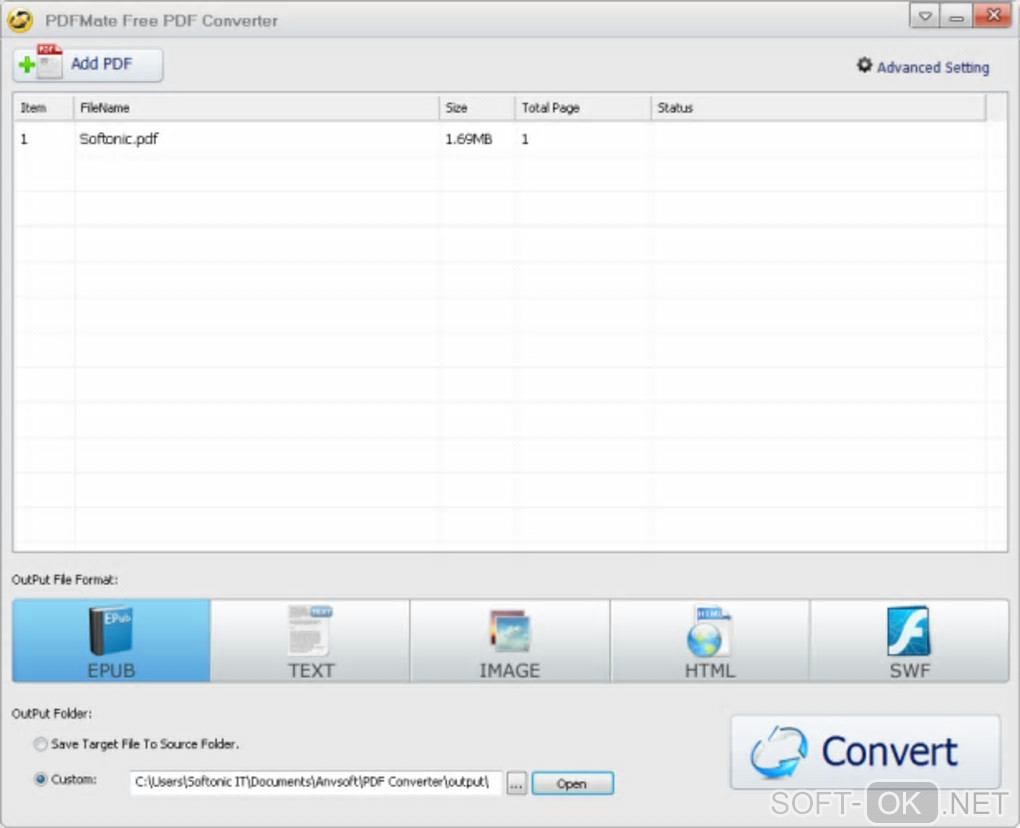
Task: Sort by the Item column header
Action: pyautogui.click(x=43, y=108)
